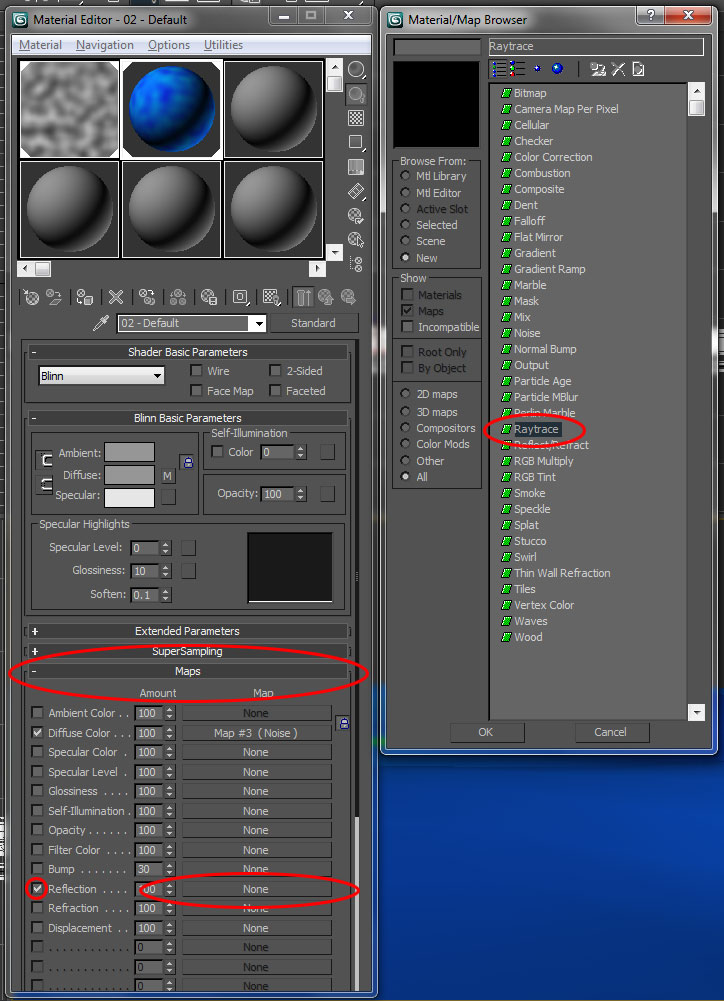724x1001 pixels.
Task: Open the Blinn shader type dropdown
Action: pos(102,376)
